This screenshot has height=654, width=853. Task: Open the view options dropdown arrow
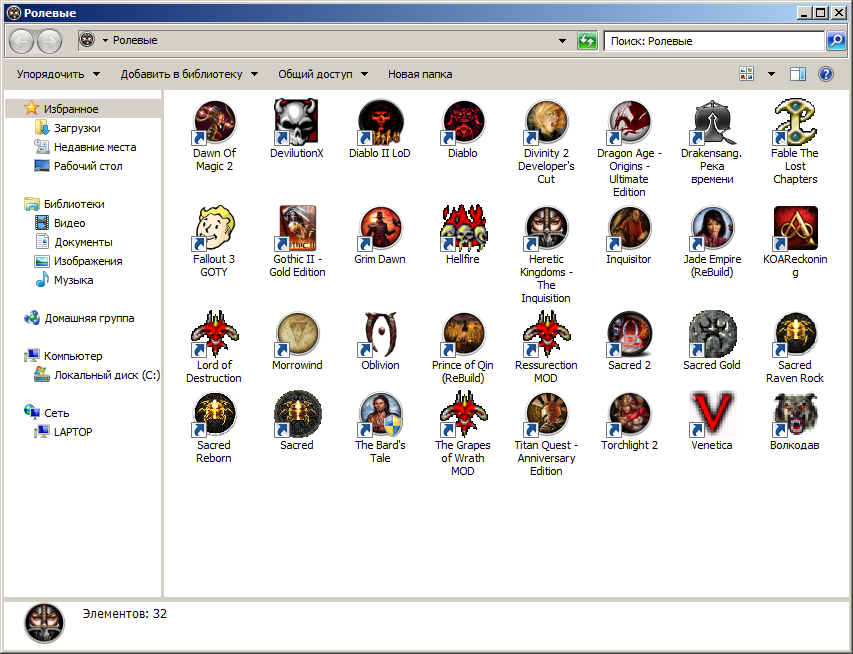point(771,74)
